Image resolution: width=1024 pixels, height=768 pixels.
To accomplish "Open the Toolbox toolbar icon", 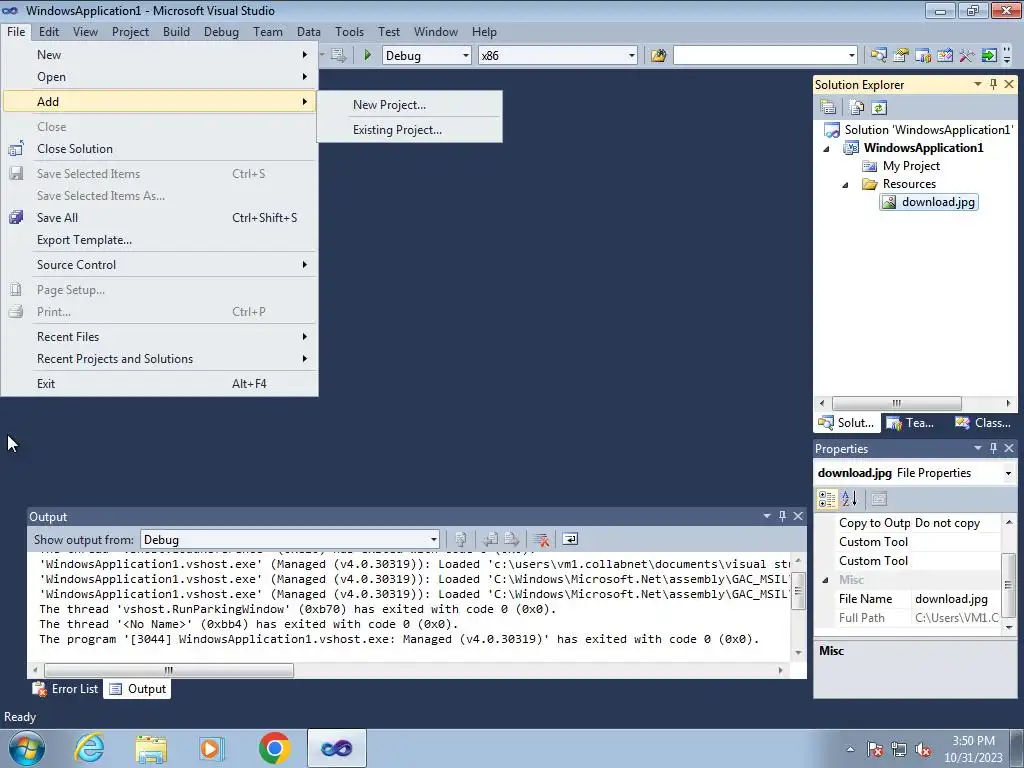I will pyautogui.click(x=967, y=56).
